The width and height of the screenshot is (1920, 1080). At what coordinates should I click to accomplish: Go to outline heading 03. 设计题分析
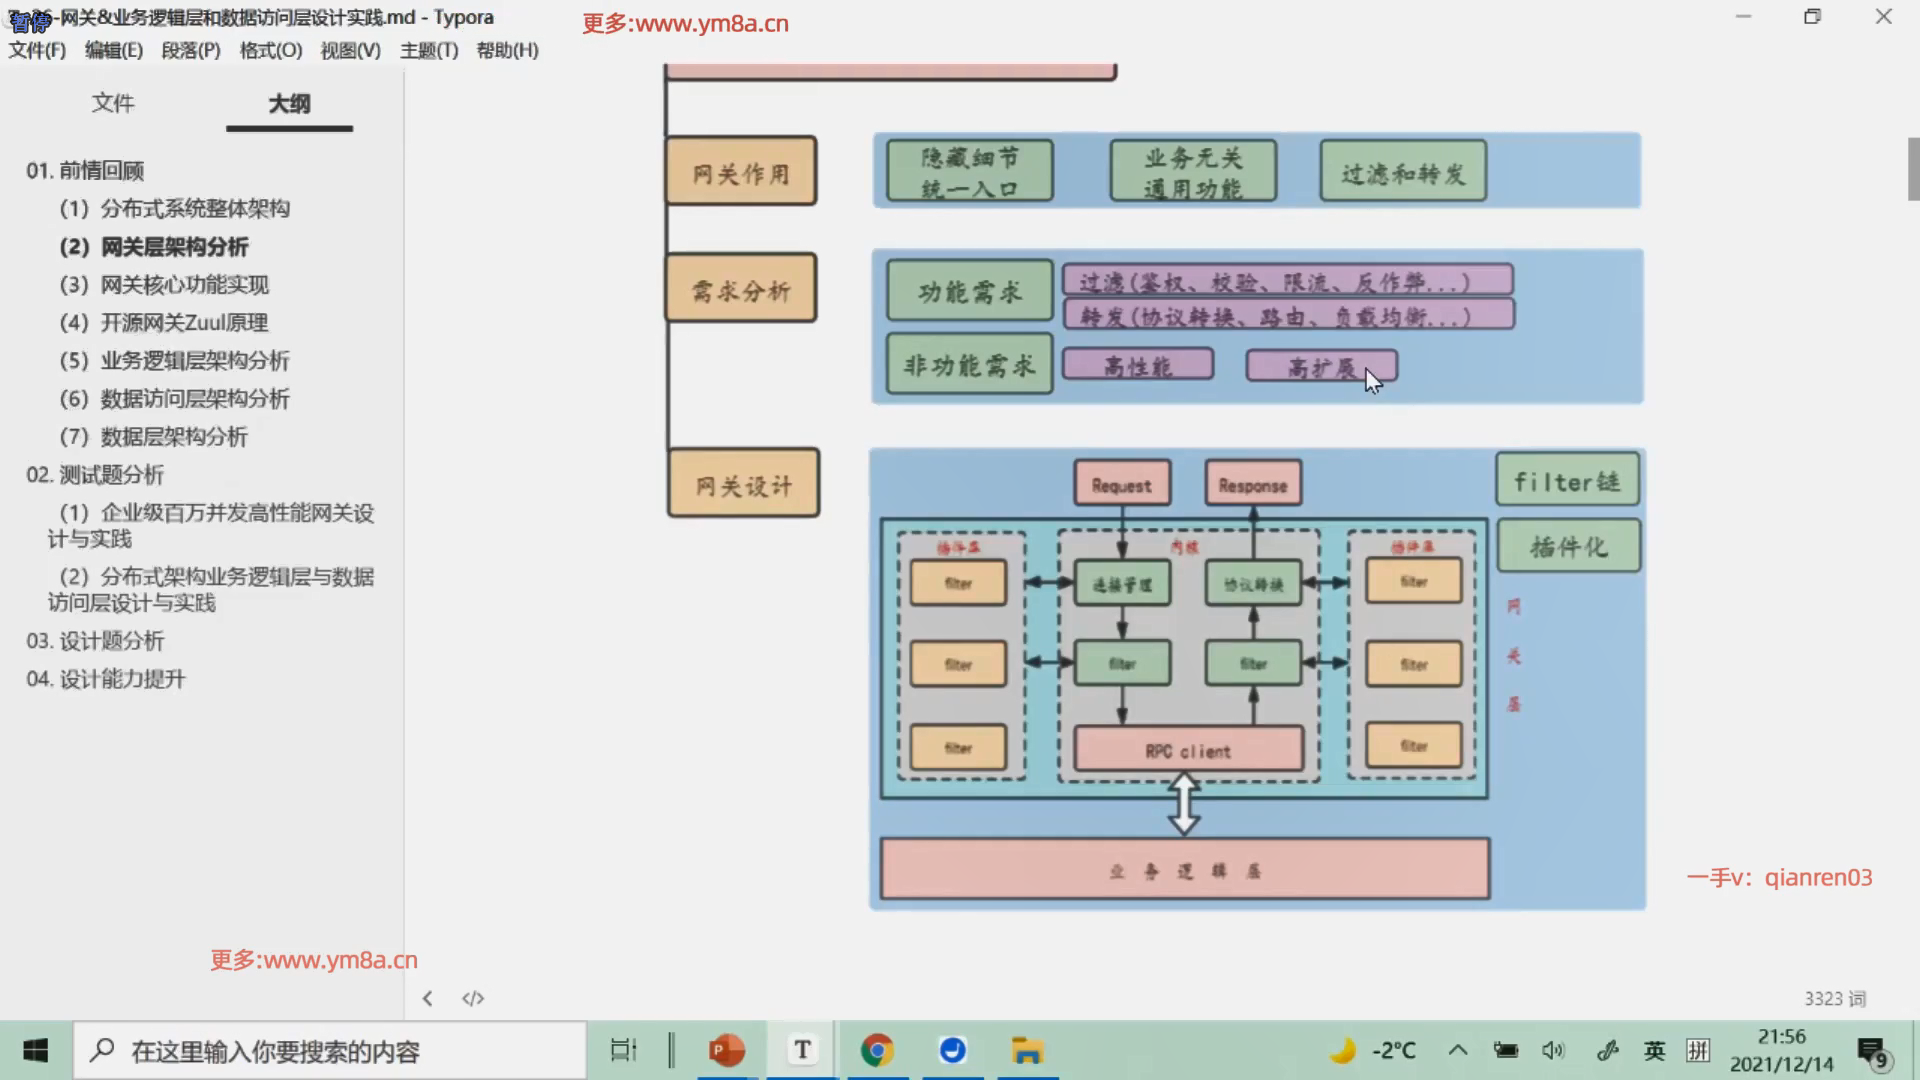click(x=95, y=640)
